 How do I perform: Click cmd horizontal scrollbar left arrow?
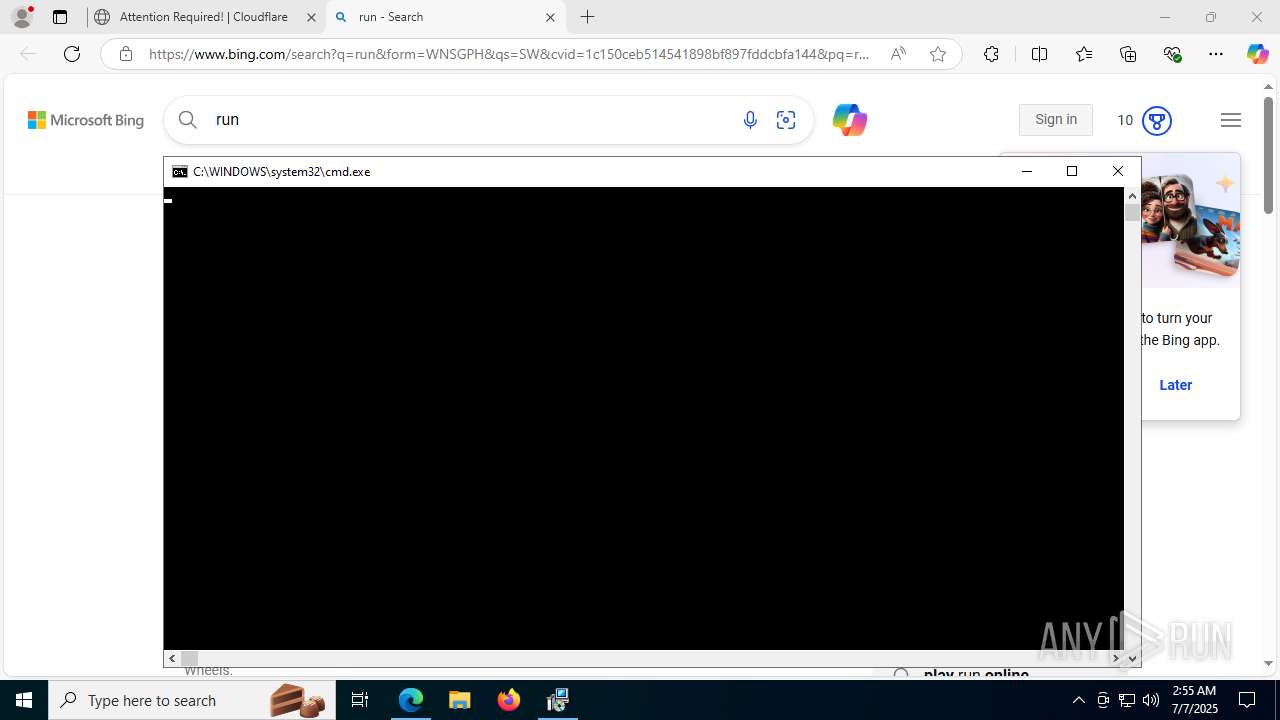(x=172, y=658)
